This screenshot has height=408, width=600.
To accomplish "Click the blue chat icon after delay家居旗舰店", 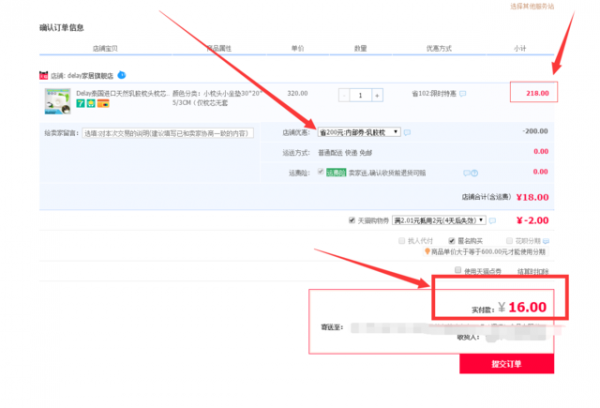I will click(122, 75).
